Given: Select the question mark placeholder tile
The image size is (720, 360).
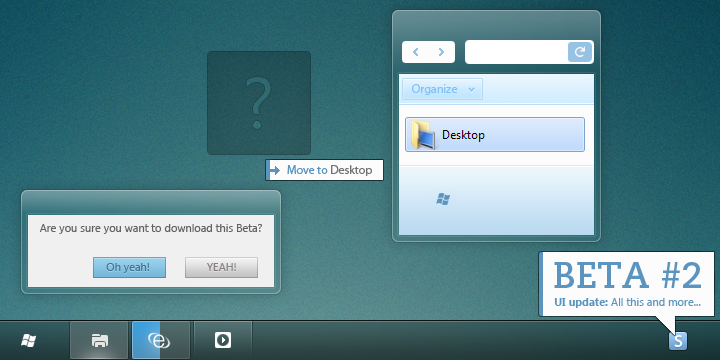Looking at the screenshot, I should point(259,103).
